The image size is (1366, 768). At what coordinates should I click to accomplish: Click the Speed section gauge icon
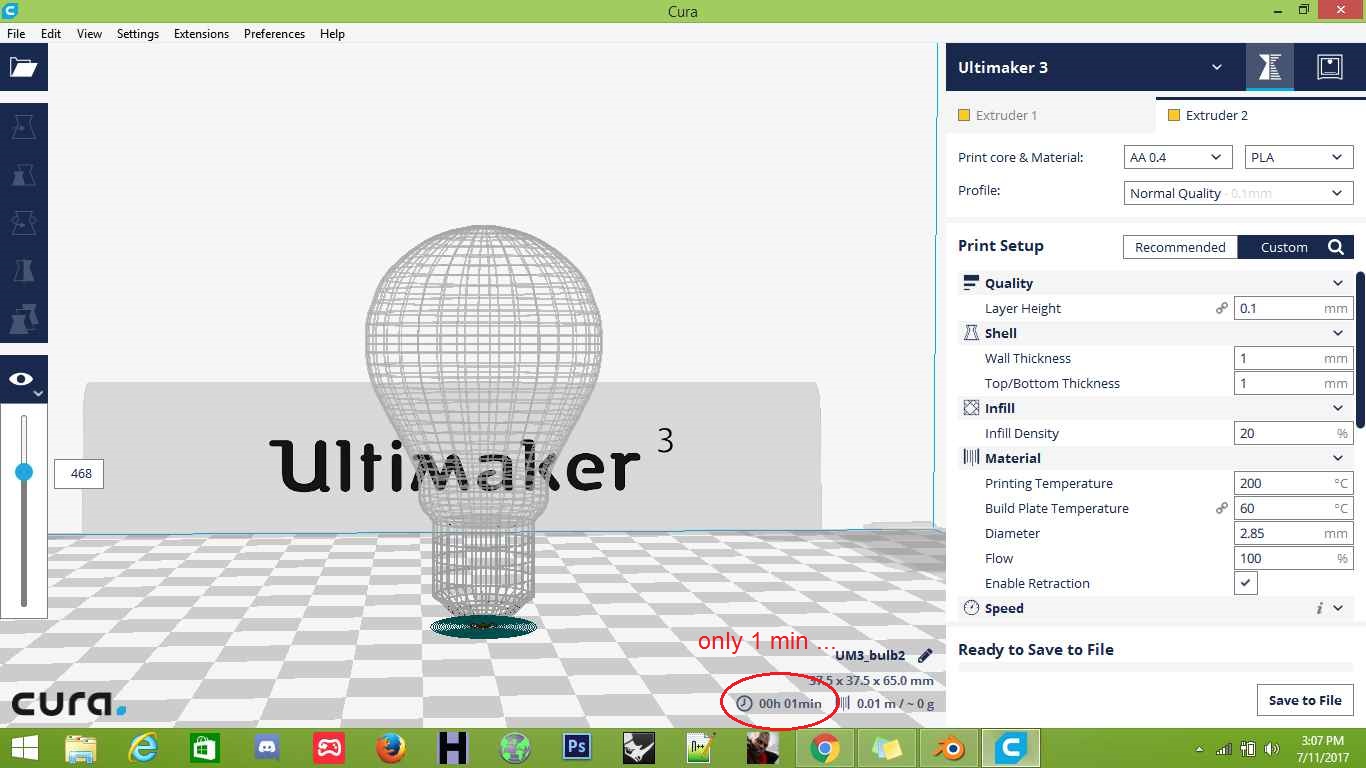(x=970, y=608)
